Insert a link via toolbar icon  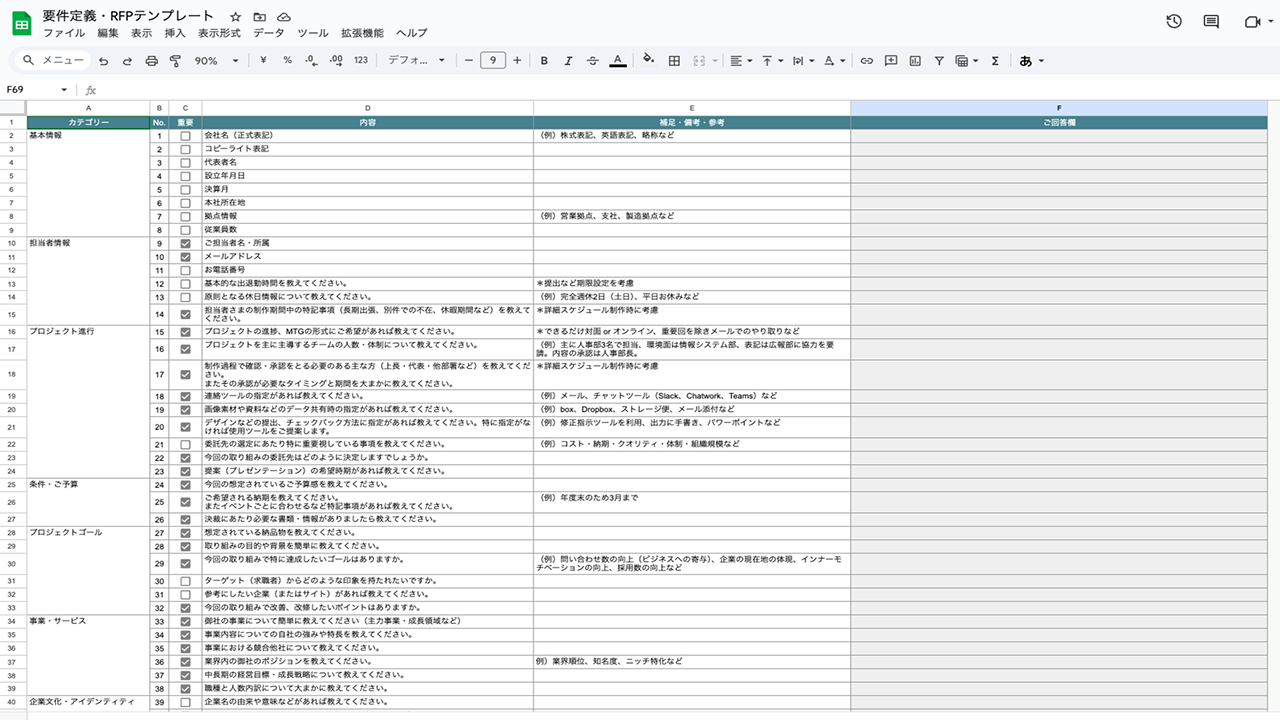pyautogui.click(x=867, y=61)
